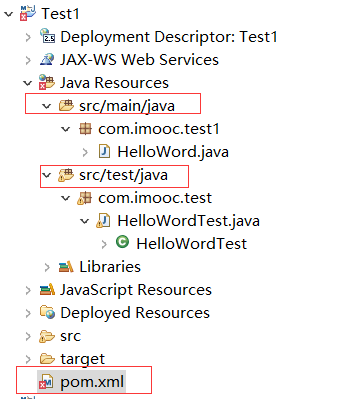Screen dimensions: 362x399
Task: Select the HelloWordTest.java file name
Action: pos(189,221)
